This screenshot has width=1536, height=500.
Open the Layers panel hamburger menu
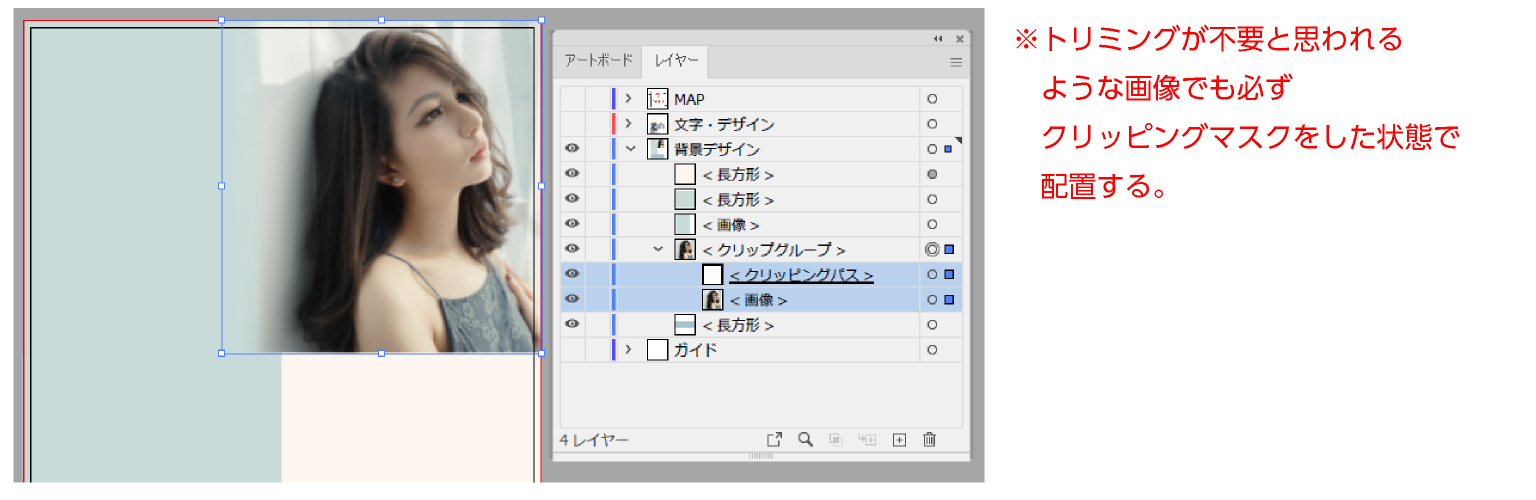tap(956, 62)
